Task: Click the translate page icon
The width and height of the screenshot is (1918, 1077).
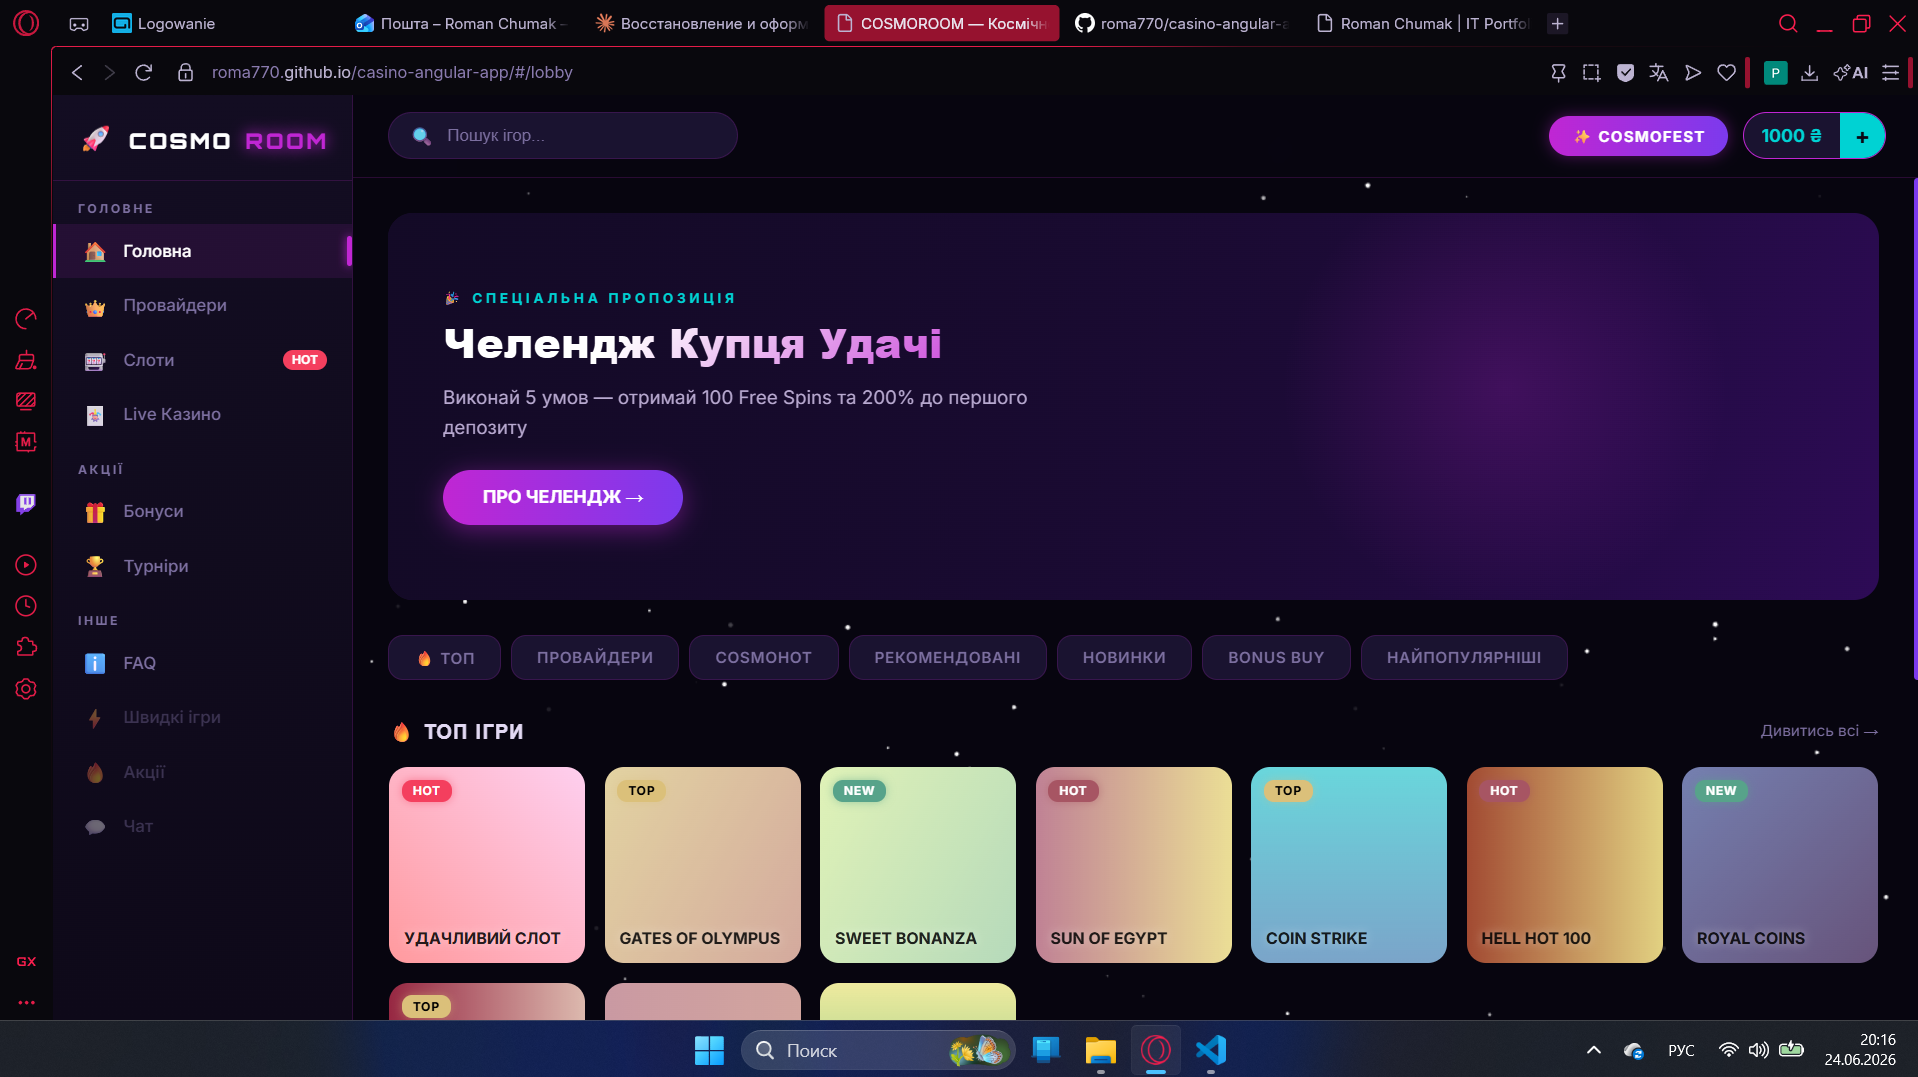Action: (x=1658, y=72)
